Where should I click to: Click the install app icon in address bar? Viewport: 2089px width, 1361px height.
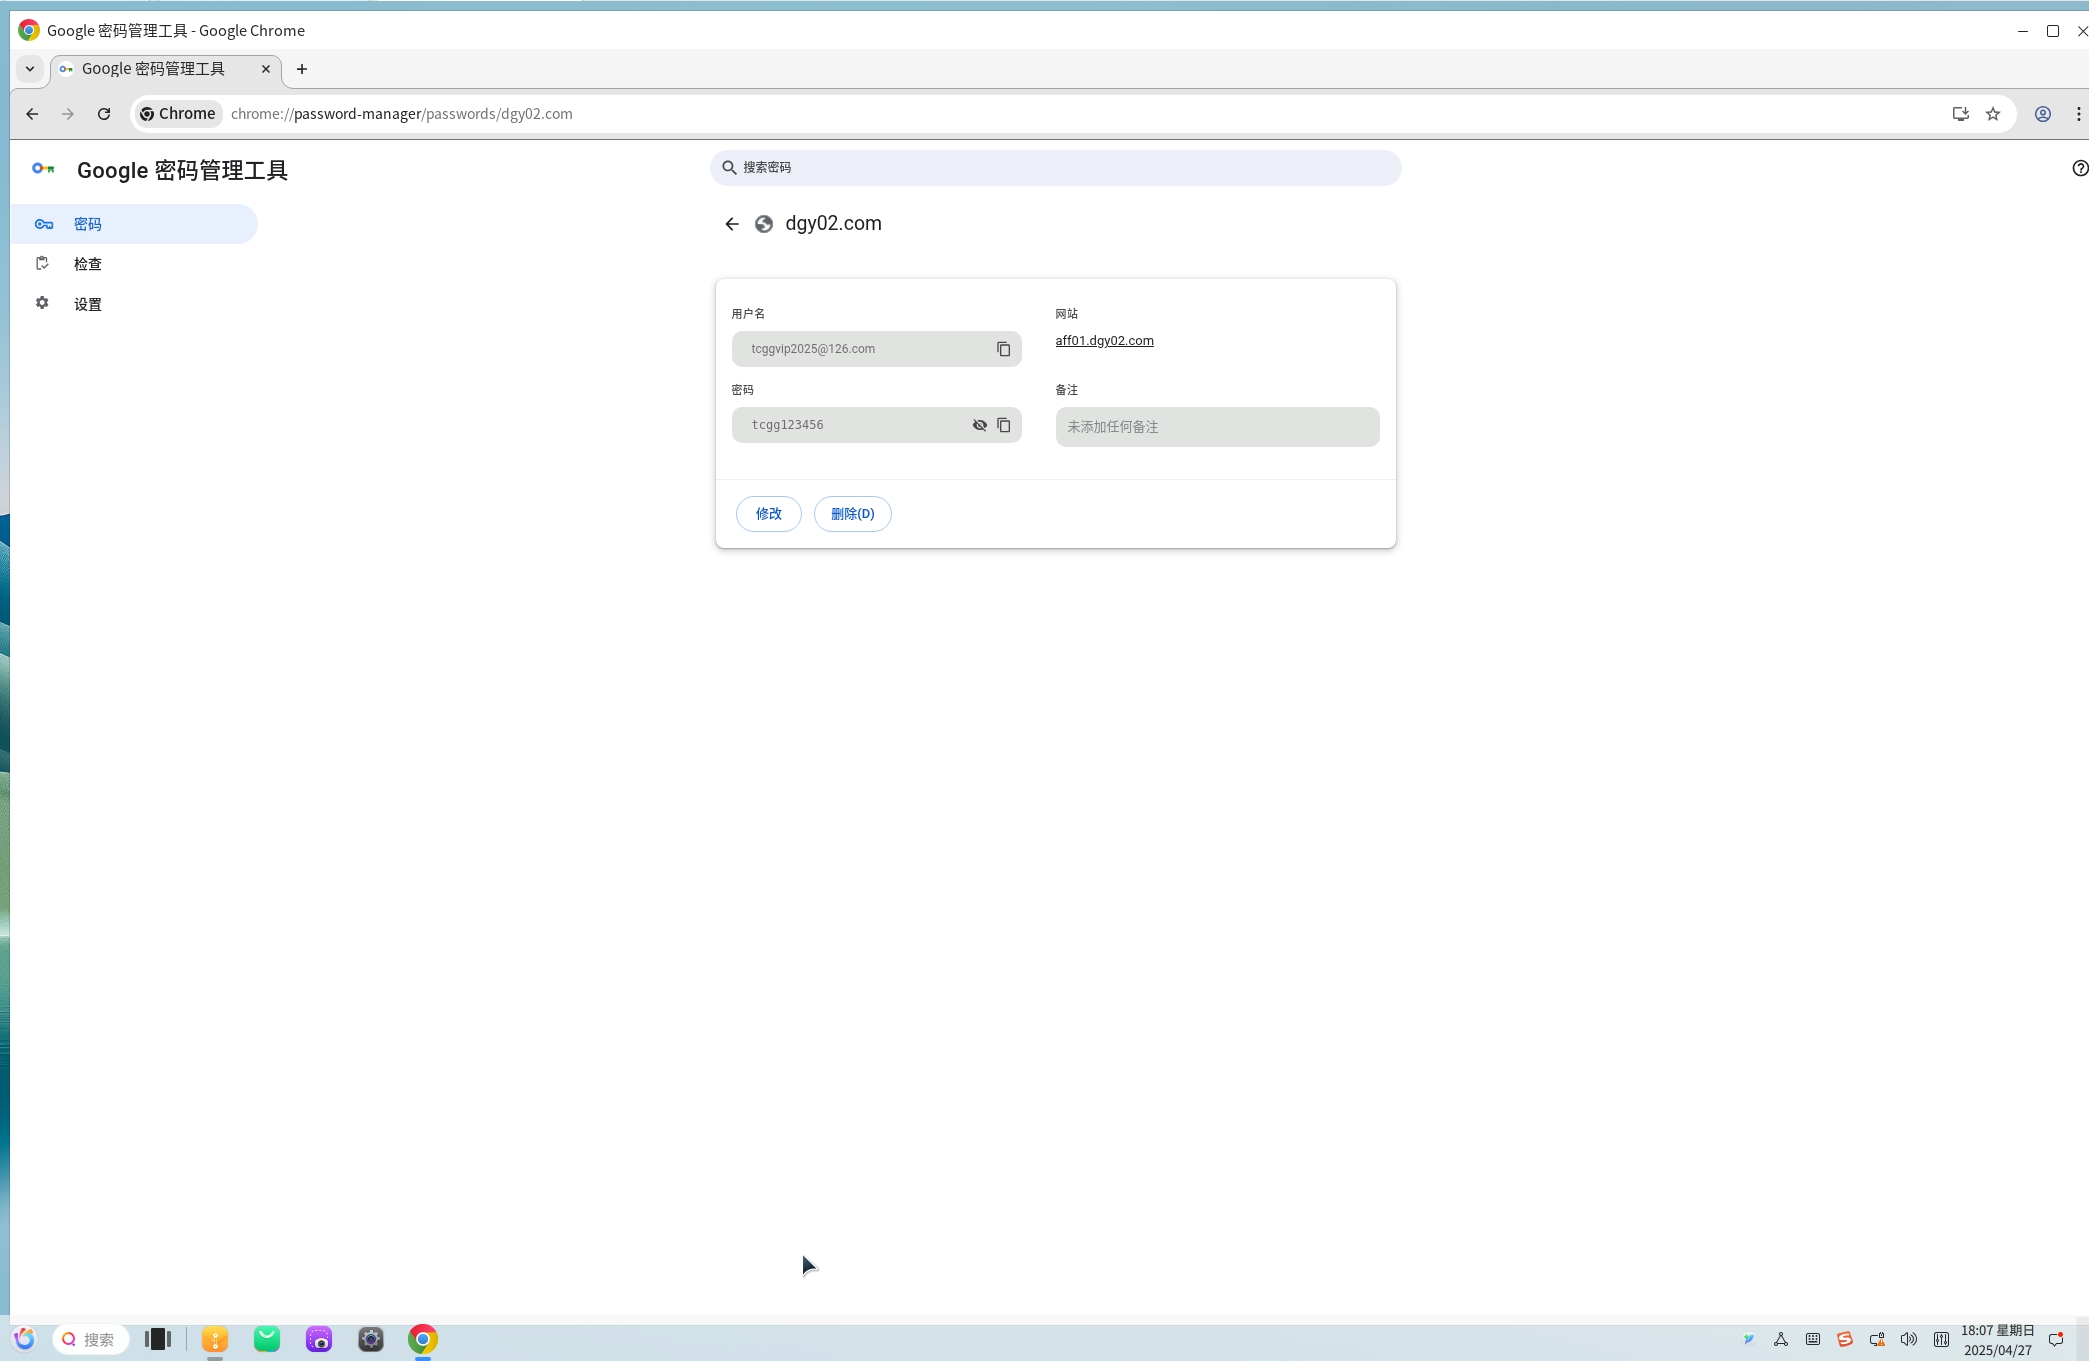click(1960, 114)
